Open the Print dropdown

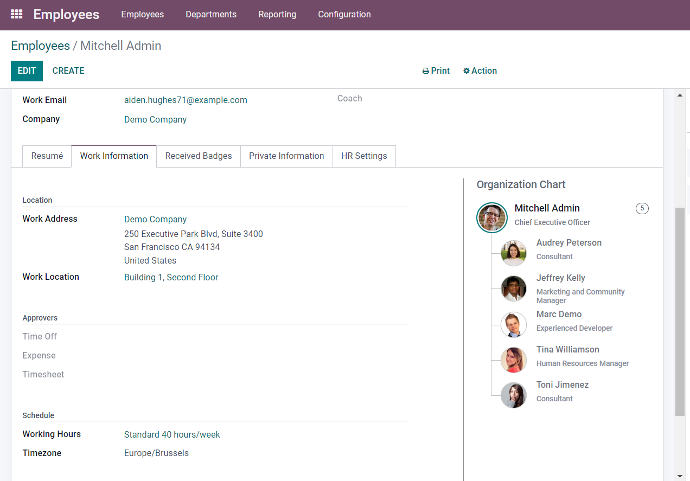click(436, 71)
